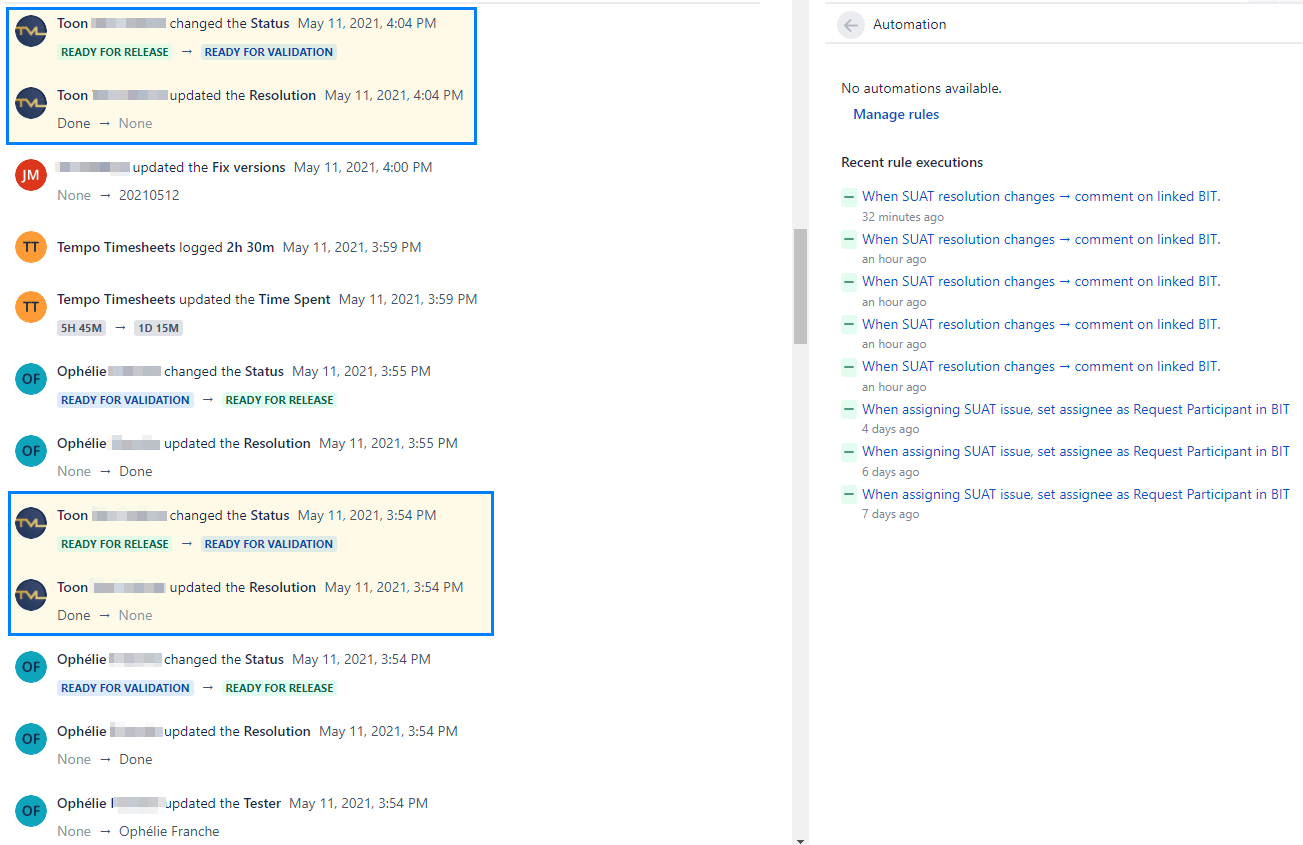Click the 5H 45M time value

point(82,328)
